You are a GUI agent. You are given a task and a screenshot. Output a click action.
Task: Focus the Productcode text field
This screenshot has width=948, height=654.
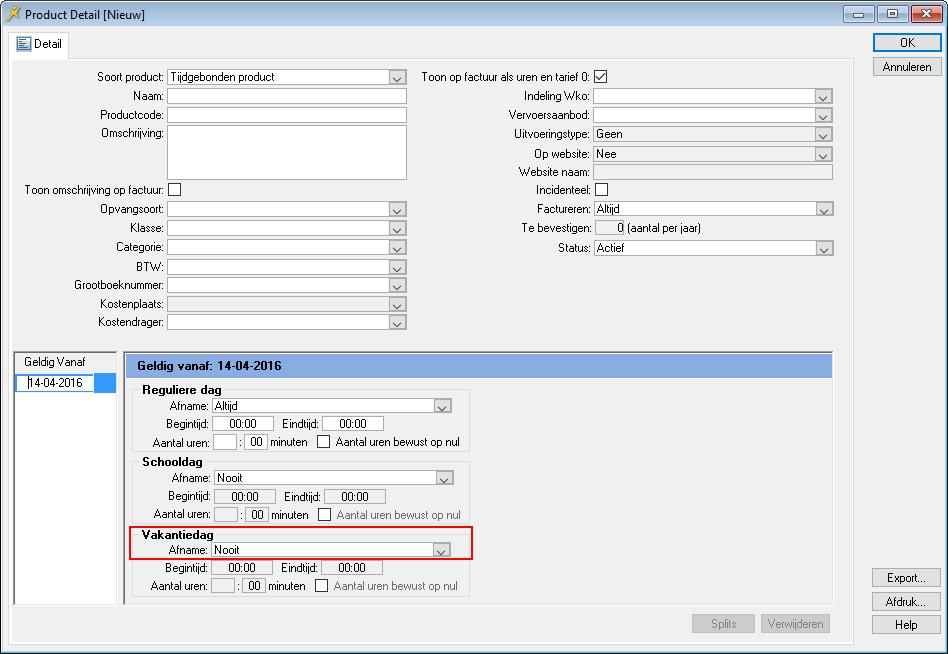(x=286, y=116)
